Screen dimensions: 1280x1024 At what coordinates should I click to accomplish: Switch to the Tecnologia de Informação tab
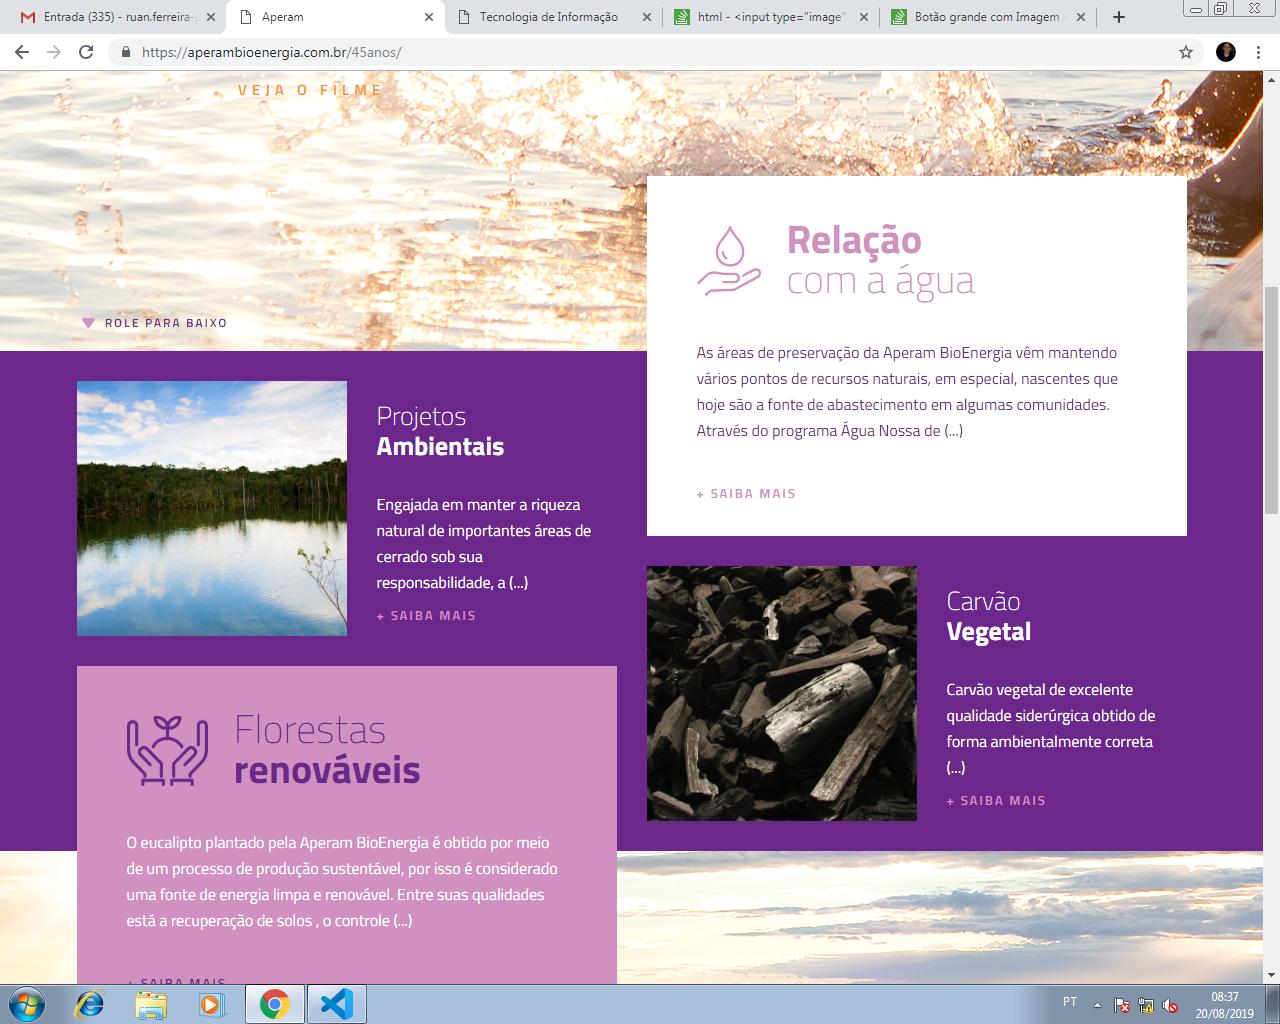(x=552, y=17)
